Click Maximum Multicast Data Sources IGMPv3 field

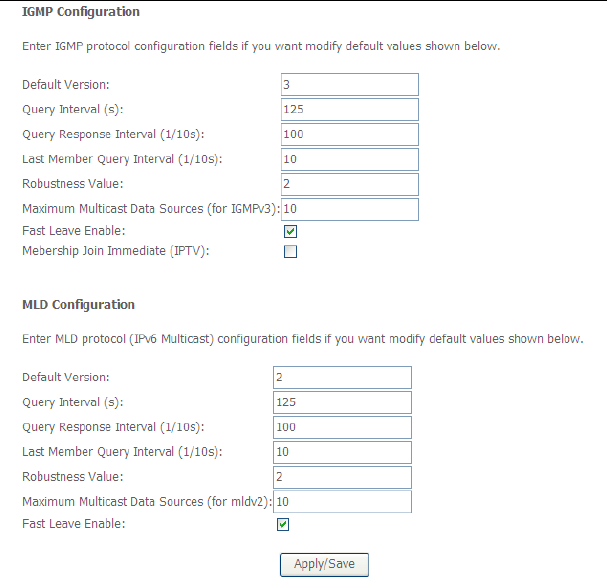pos(350,209)
